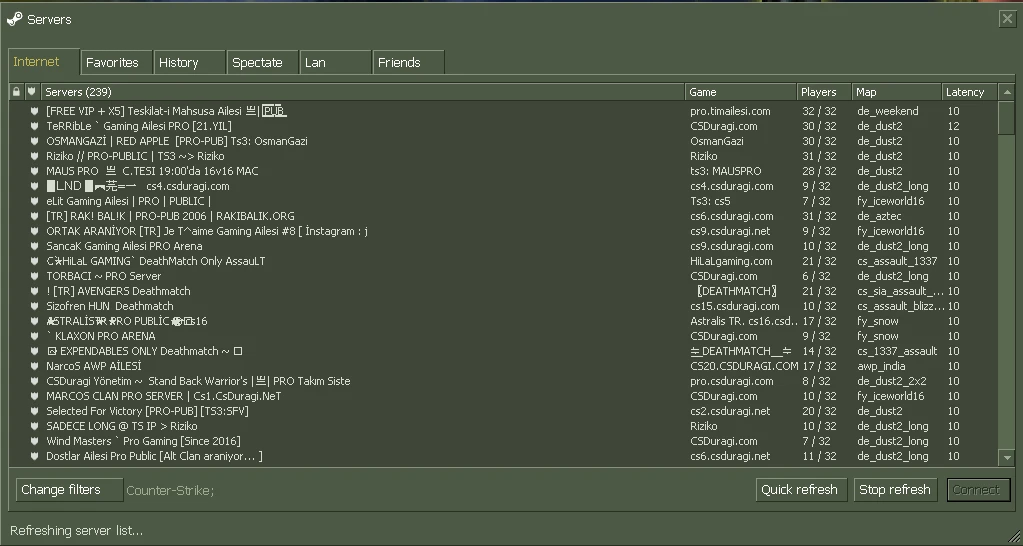Click VAC shield icon of SADECE LONG row
The width and height of the screenshot is (1023, 546).
pyautogui.click(x=35, y=426)
